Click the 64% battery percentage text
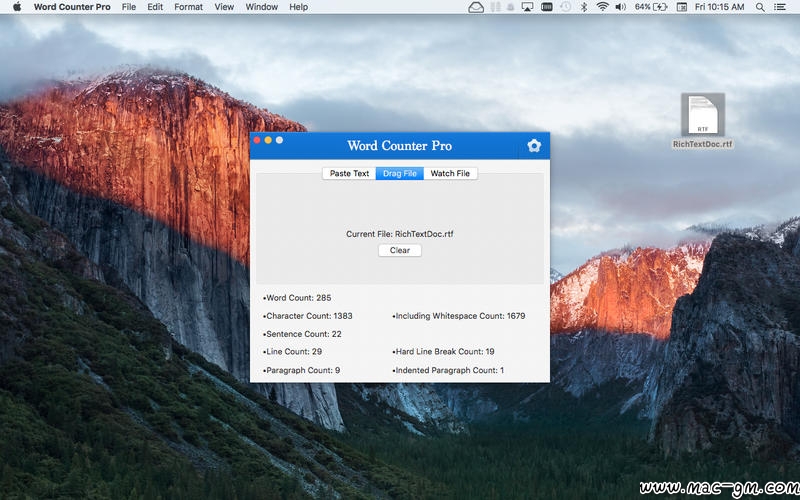Image resolution: width=800 pixels, height=500 pixels. 642,7
